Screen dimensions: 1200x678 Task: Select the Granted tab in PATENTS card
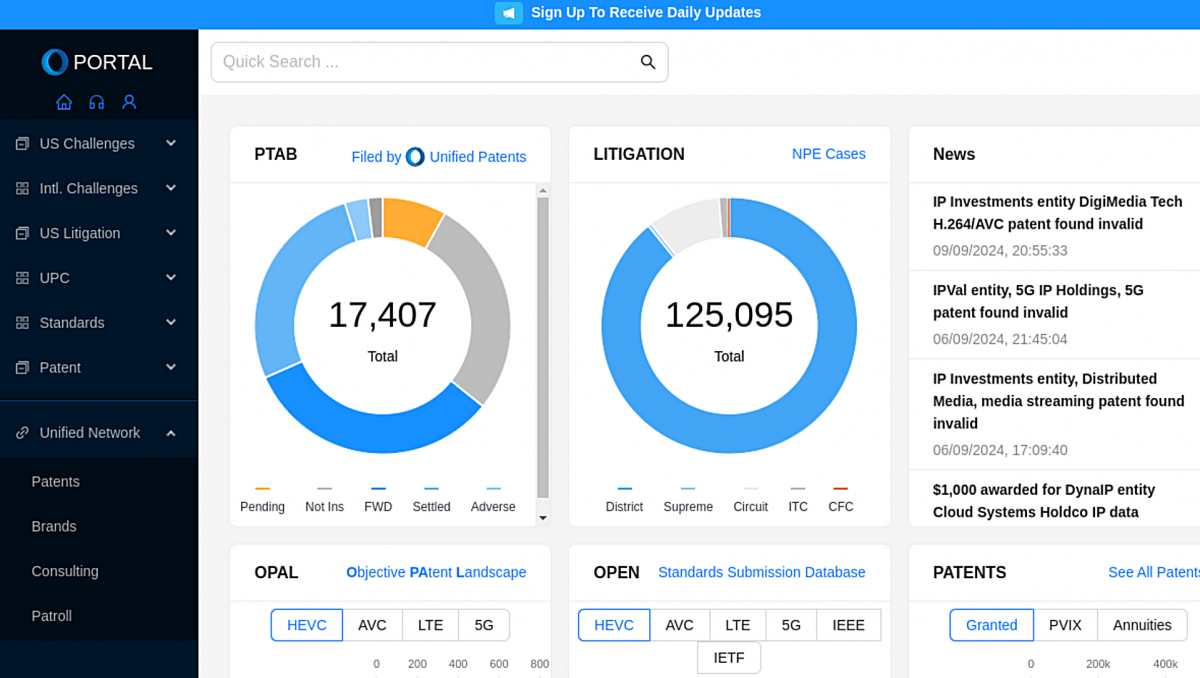[992, 625]
